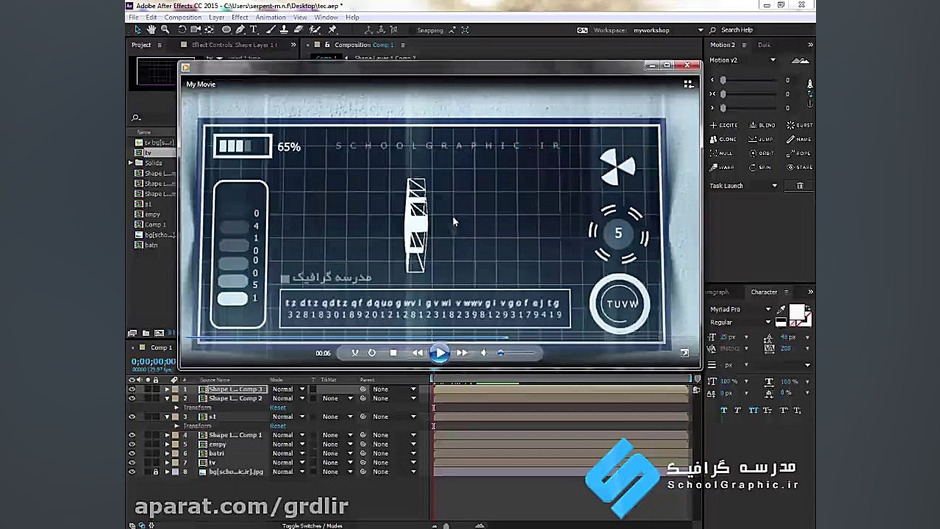
Task: Open the Composition menu
Action: coord(183,17)
